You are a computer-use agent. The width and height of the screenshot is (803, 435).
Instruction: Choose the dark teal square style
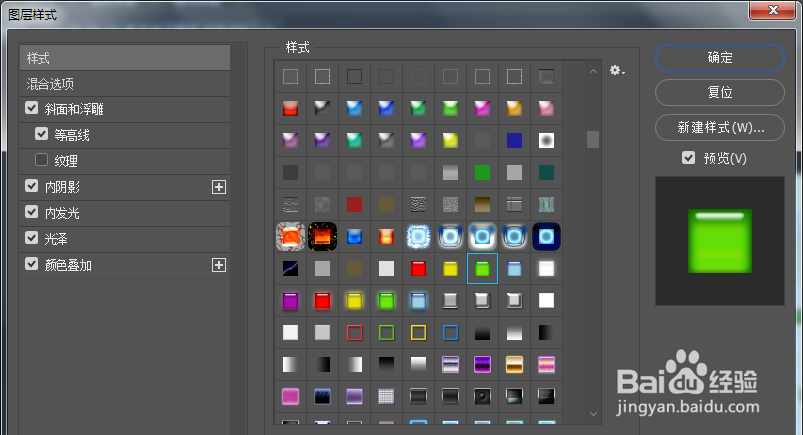pyautogui.click(x=546, y=173)
